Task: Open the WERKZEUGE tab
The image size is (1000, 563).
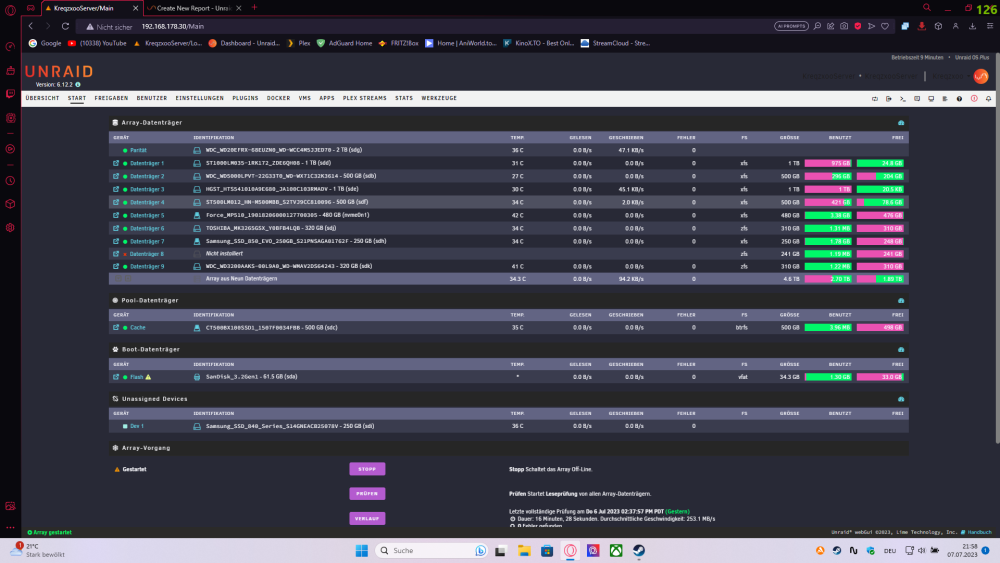Action: (439, 98)
